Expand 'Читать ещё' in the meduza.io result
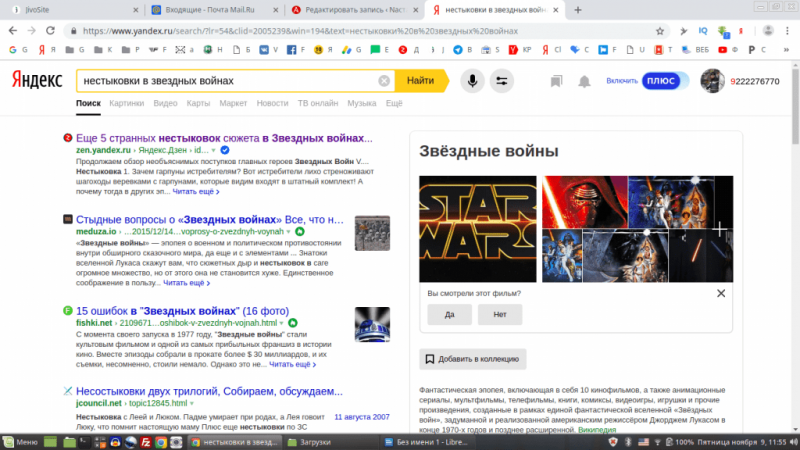Viewport: 800px width, 450px height. (x=187, y=283)
